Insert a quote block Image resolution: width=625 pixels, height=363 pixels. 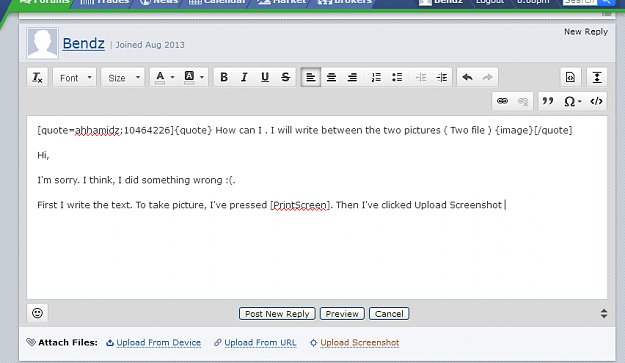(548, 101)
